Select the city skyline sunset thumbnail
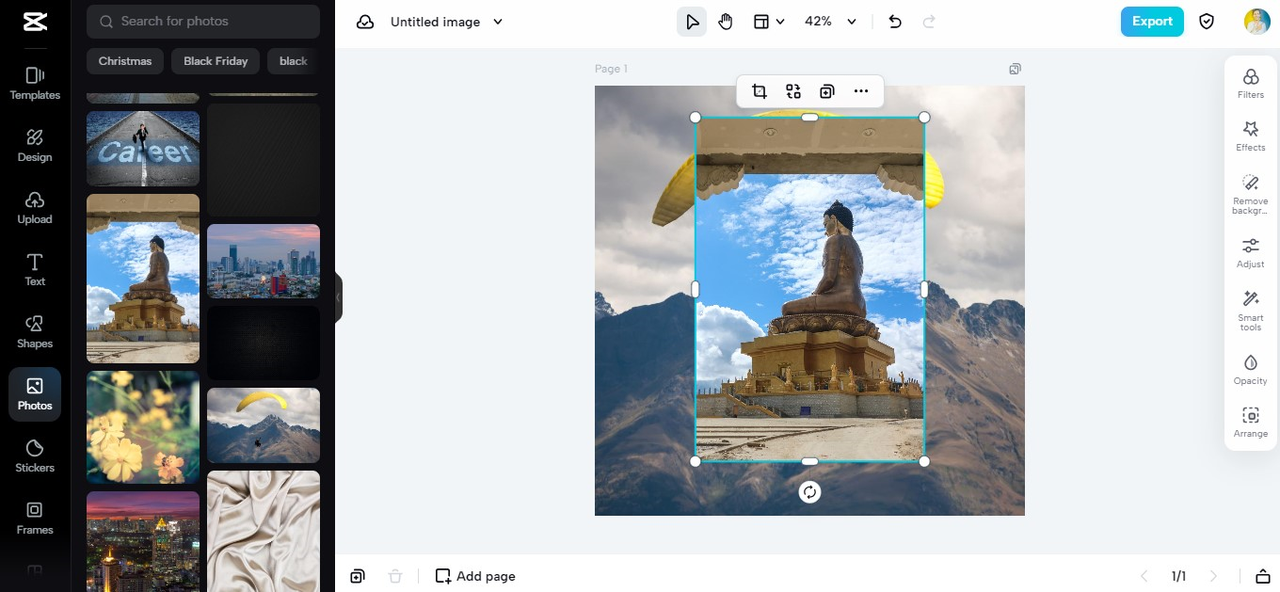The image size is (1280, 592). 263,261
